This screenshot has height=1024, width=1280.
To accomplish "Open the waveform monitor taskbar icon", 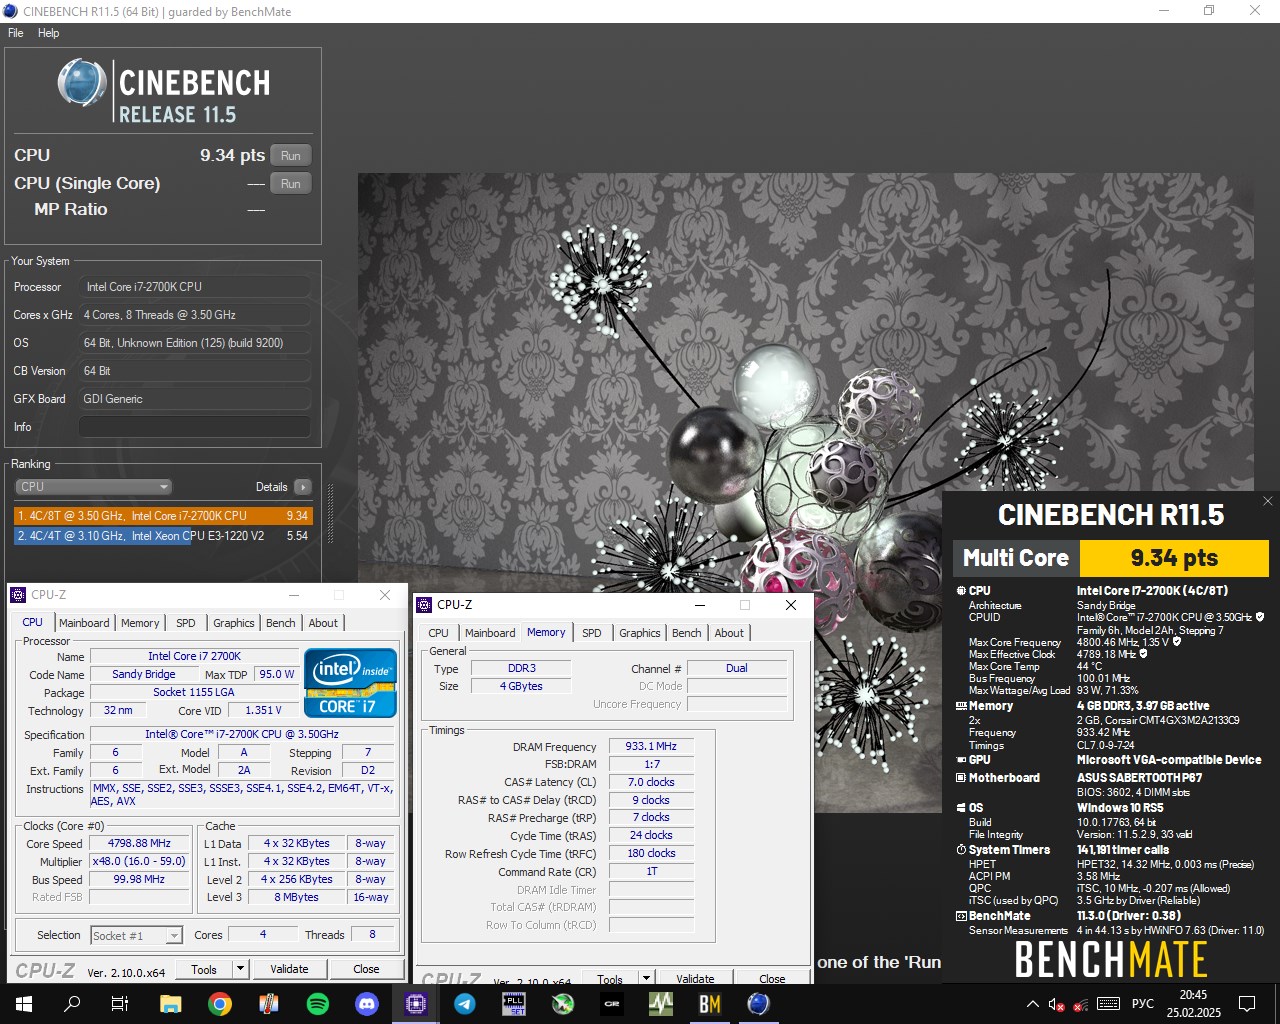I will [x=661, y=1004].
